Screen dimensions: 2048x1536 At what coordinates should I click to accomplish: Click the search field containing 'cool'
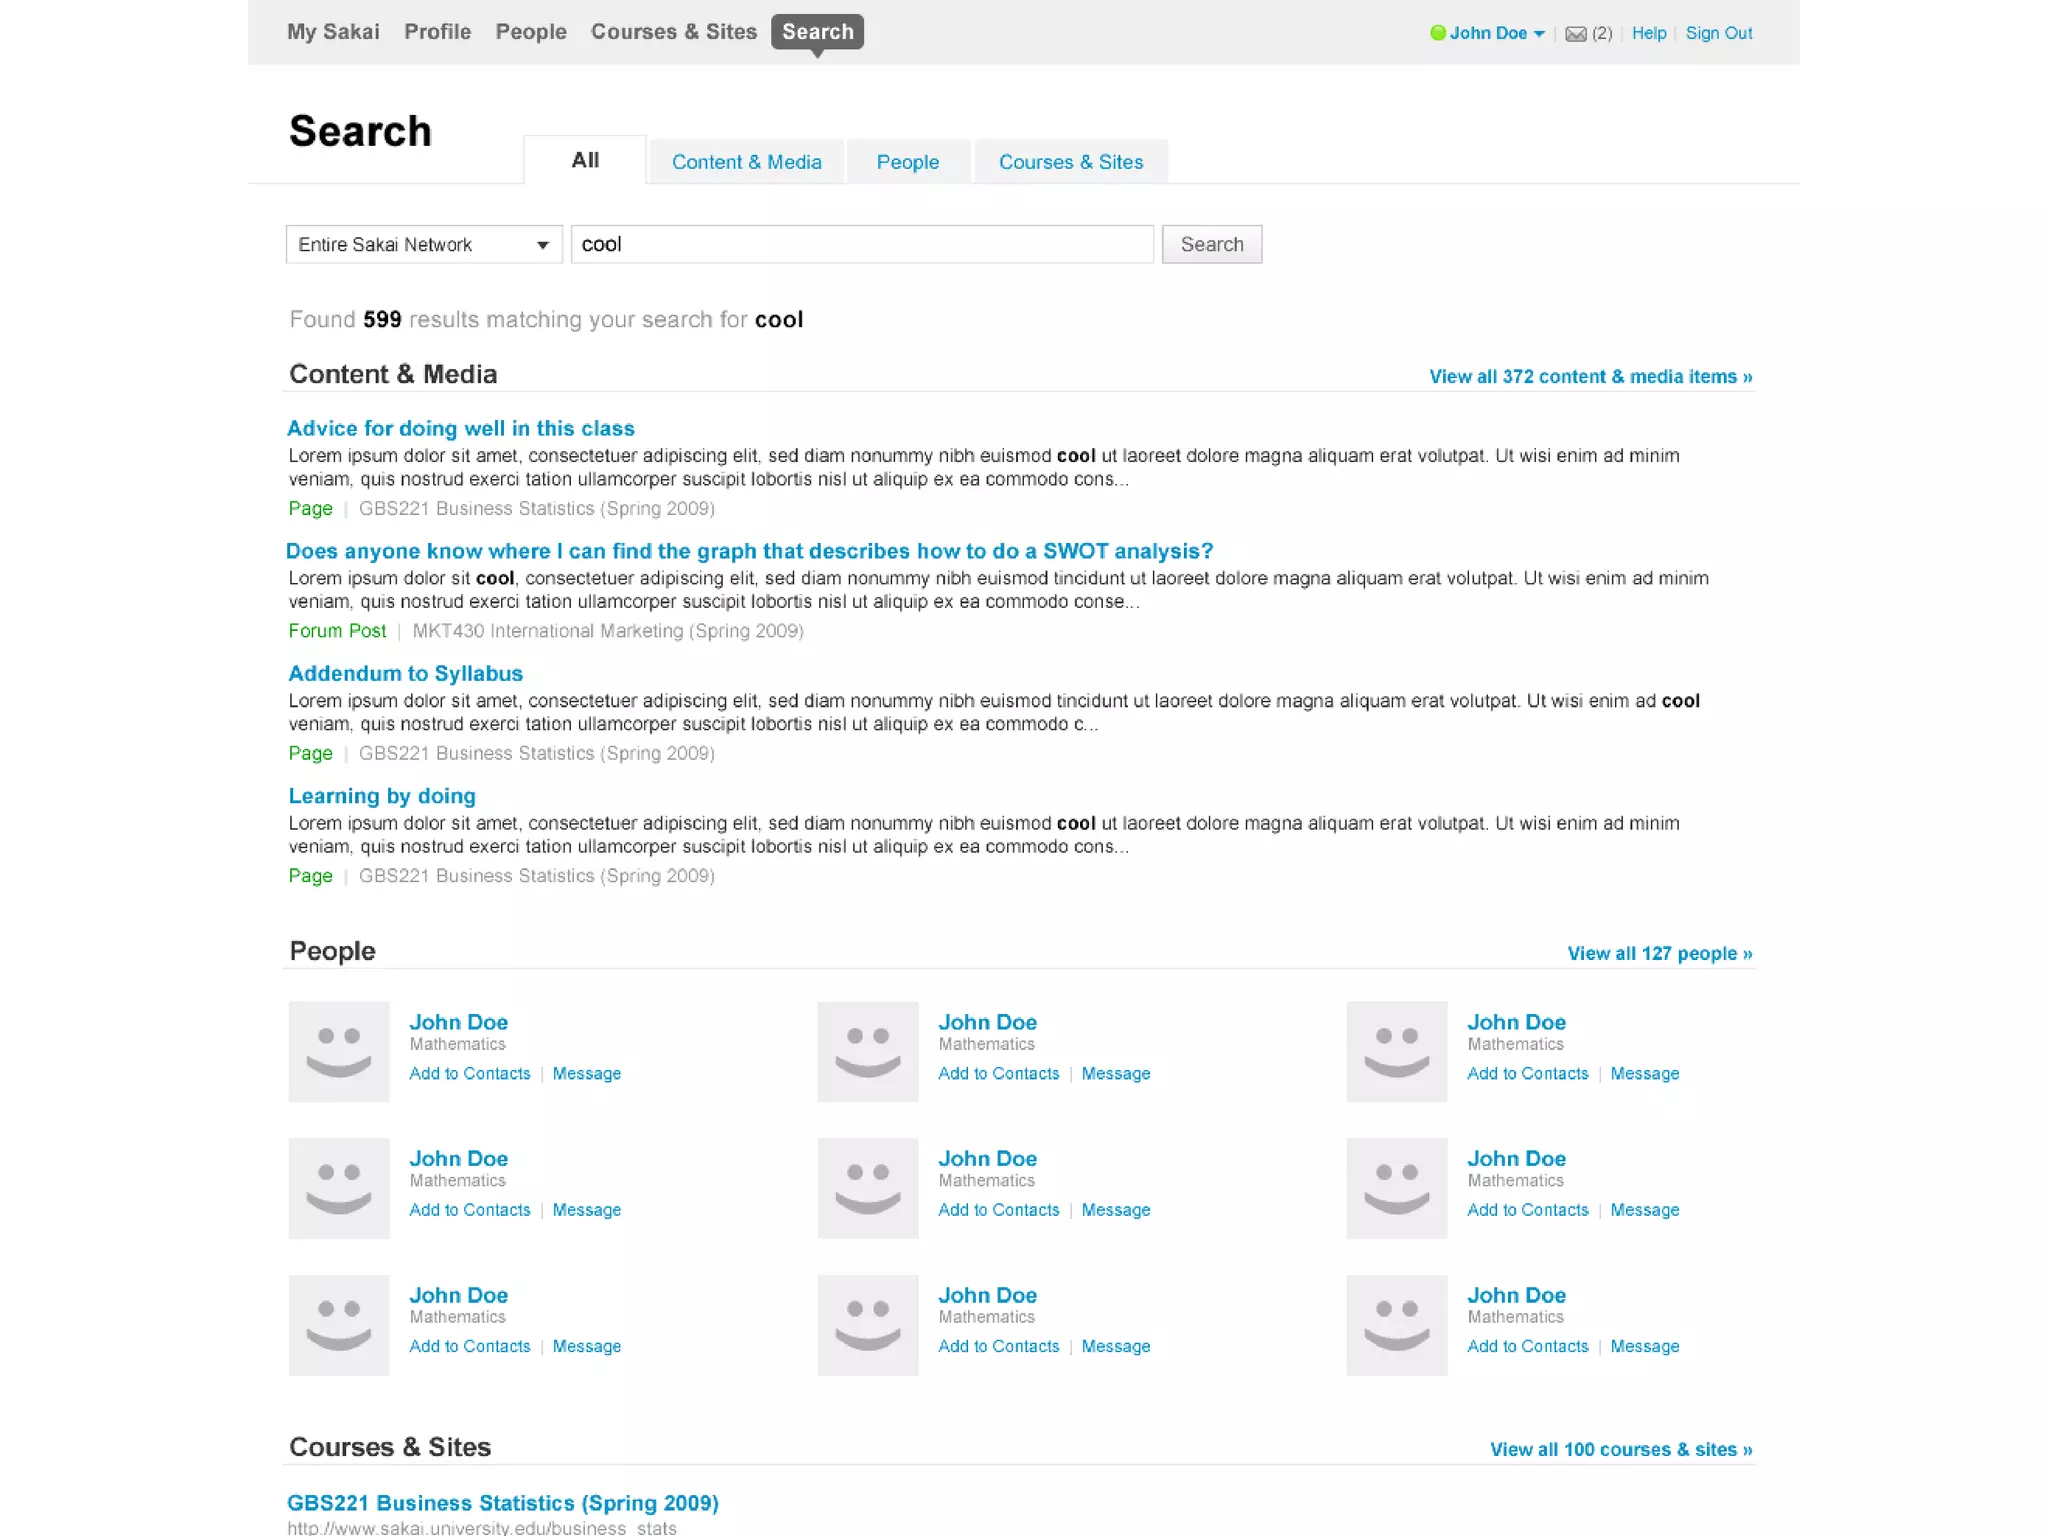tap(861, 245)
